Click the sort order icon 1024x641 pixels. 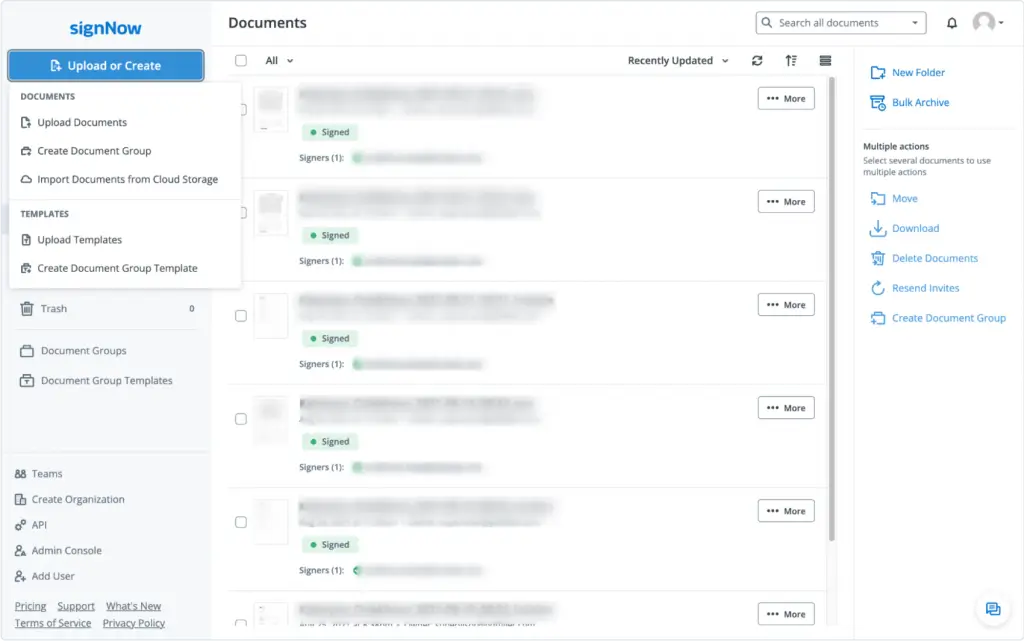pyautogui.click(x=791, y=61)
